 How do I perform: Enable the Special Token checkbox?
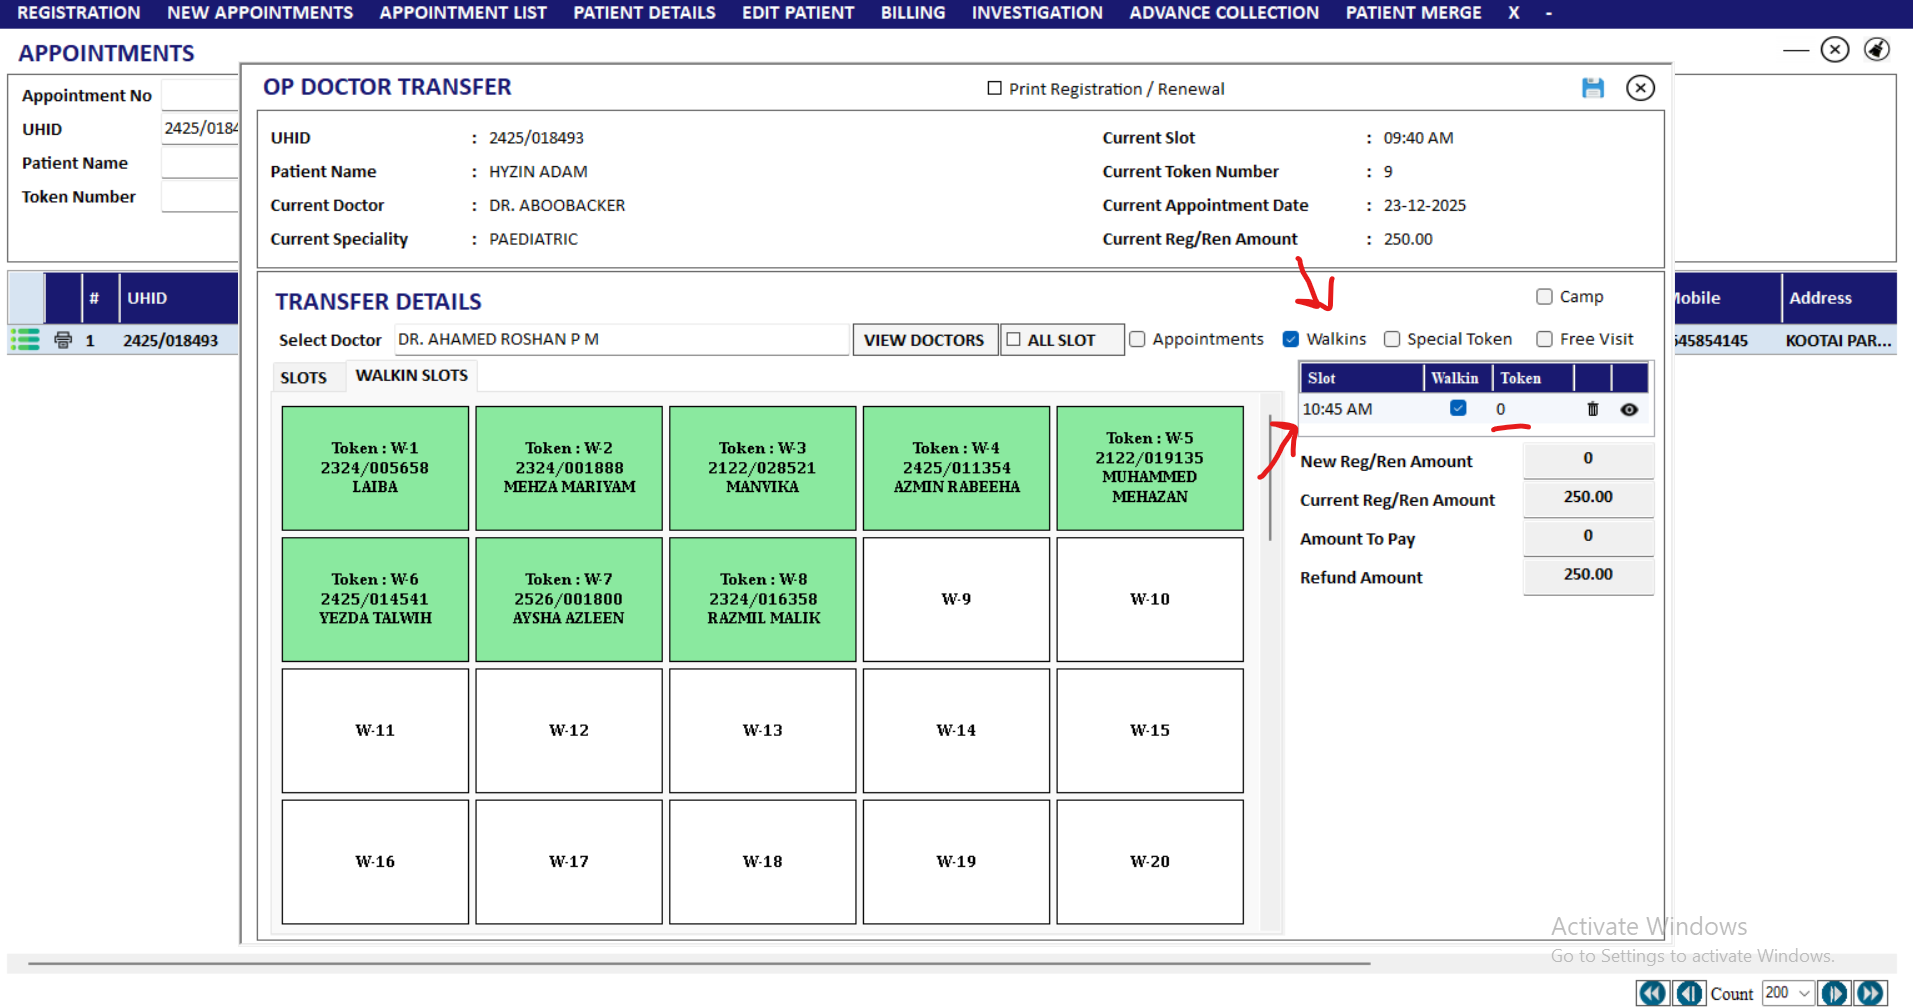(1391, 339)
